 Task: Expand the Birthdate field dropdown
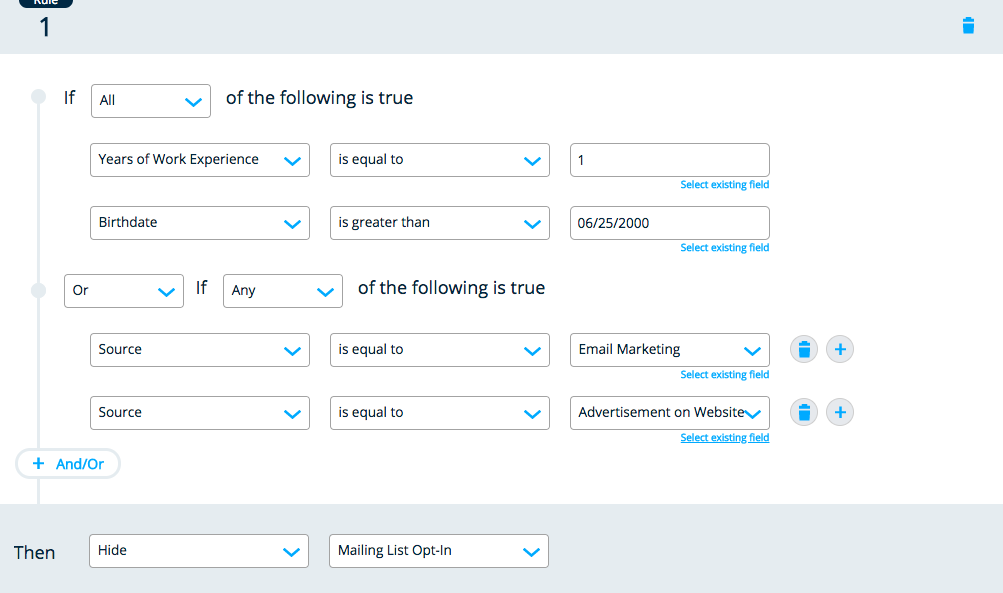pyautogui.click(x=200, y=223)
